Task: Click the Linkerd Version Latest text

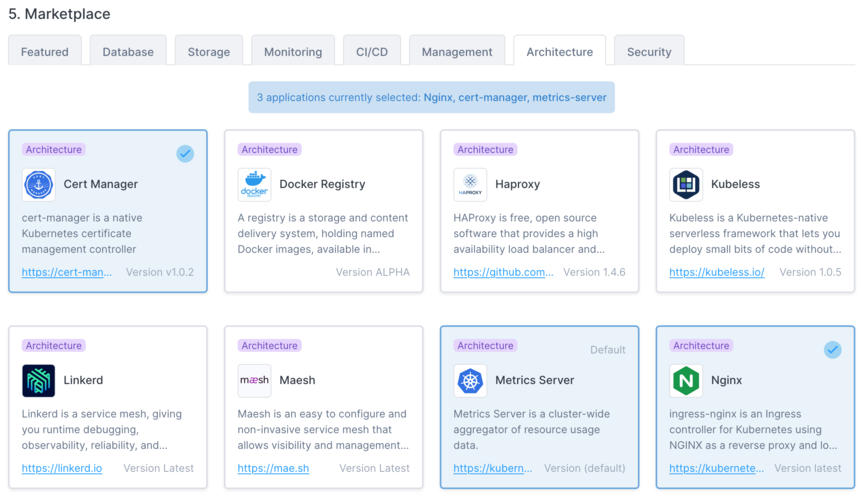Action: tap(159, 468)
